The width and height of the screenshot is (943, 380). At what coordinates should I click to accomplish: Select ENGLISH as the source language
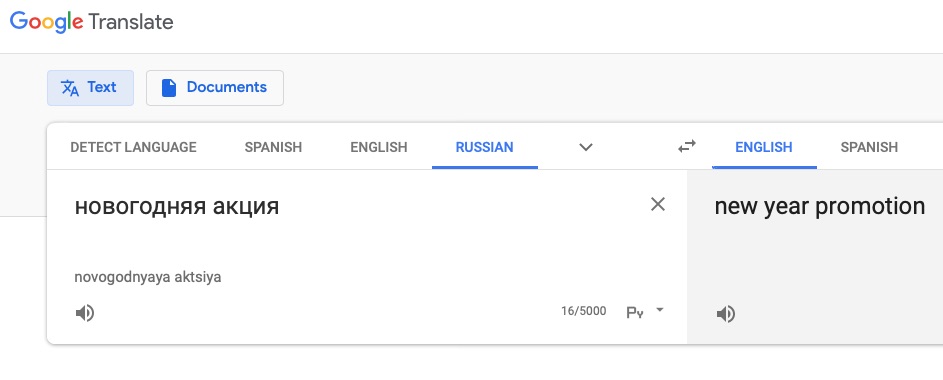coord(379,147)
